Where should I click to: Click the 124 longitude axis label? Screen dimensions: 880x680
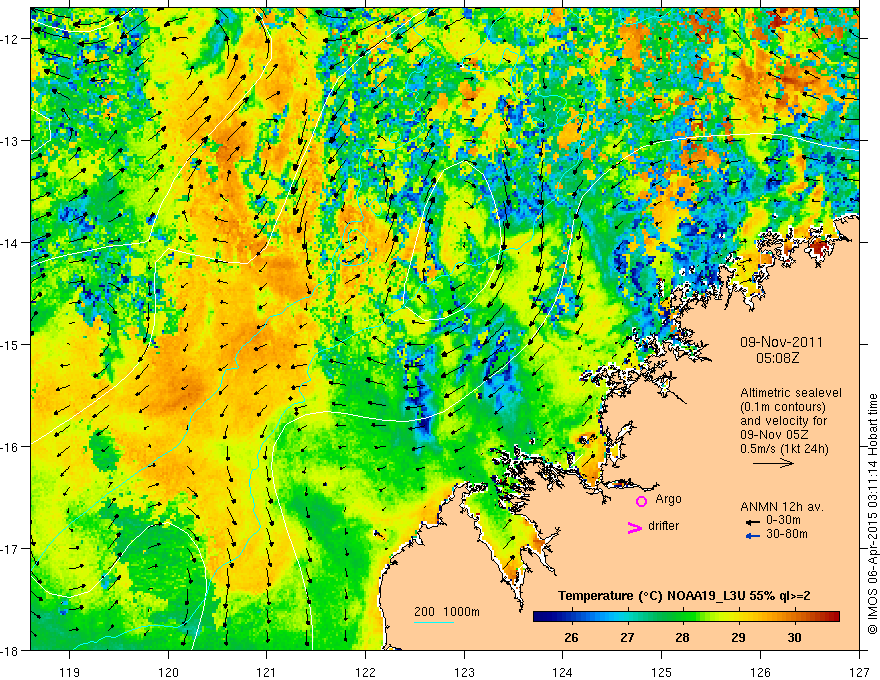(x=563, y=672)
